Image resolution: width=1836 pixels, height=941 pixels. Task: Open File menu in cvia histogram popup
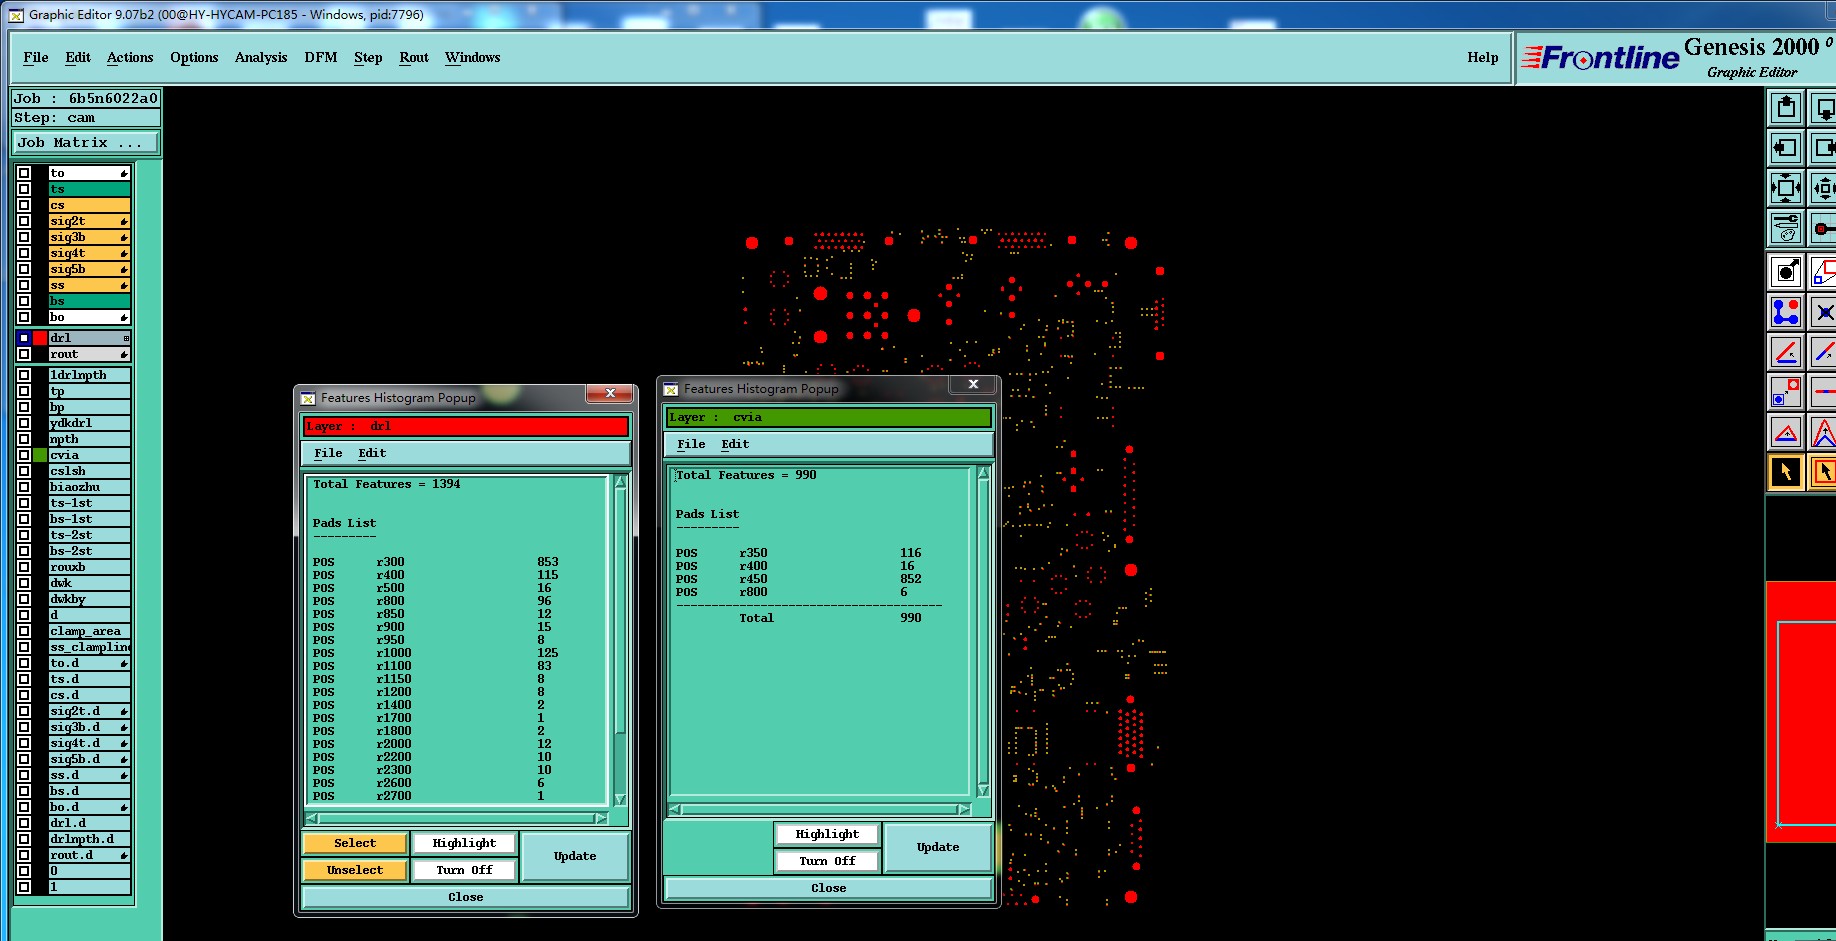point(691,444)
